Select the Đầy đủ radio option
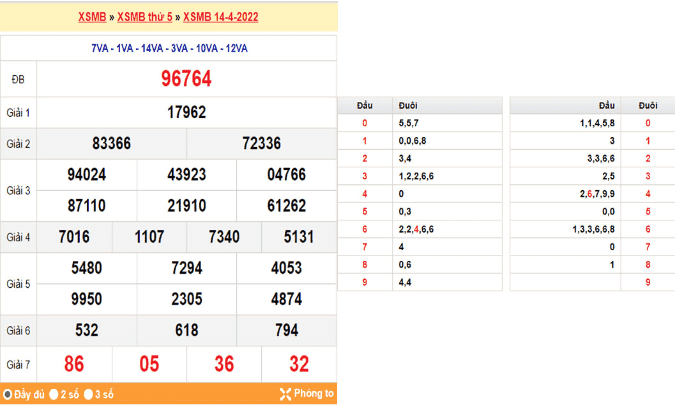Image resolution: width=677 pixels, height=406 pixels. [7, 394]
